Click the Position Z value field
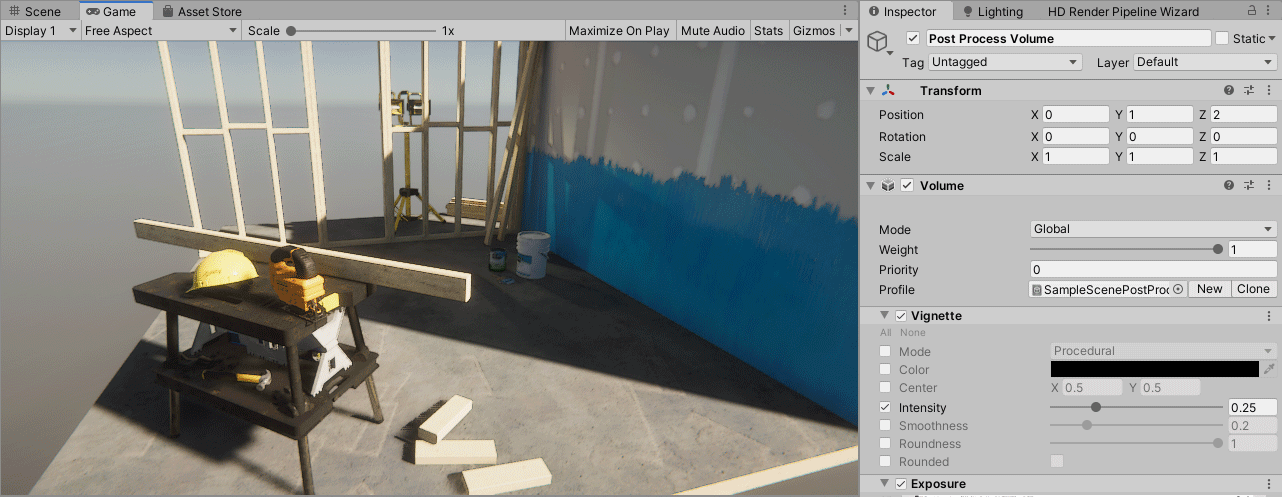The width and height of the screenshot is (1282, 497). pos(1244,114)
